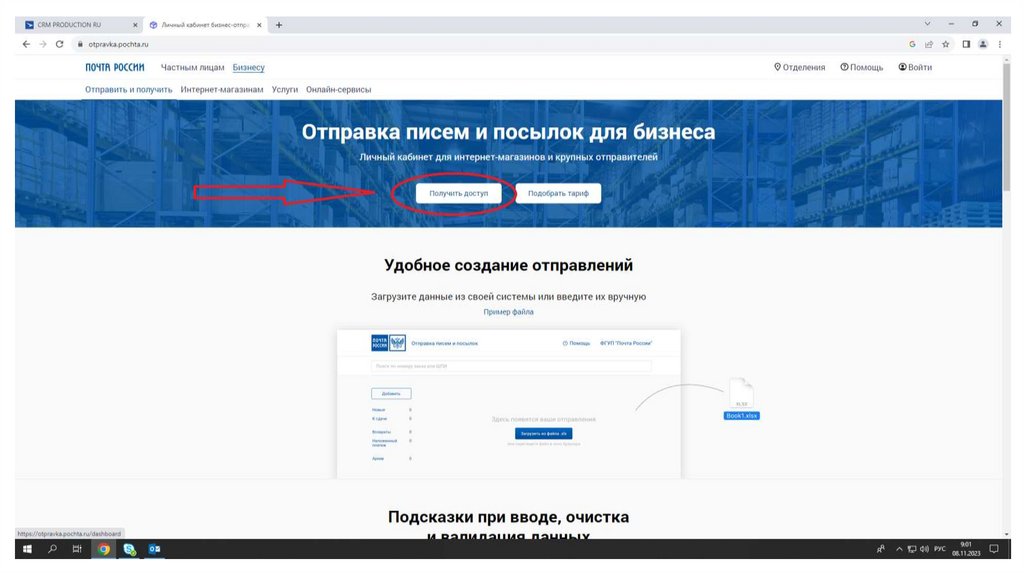The width and height of the screenshot is (1024, 574).
Task: Click the Почта России logo
Action: pos(115,67)
